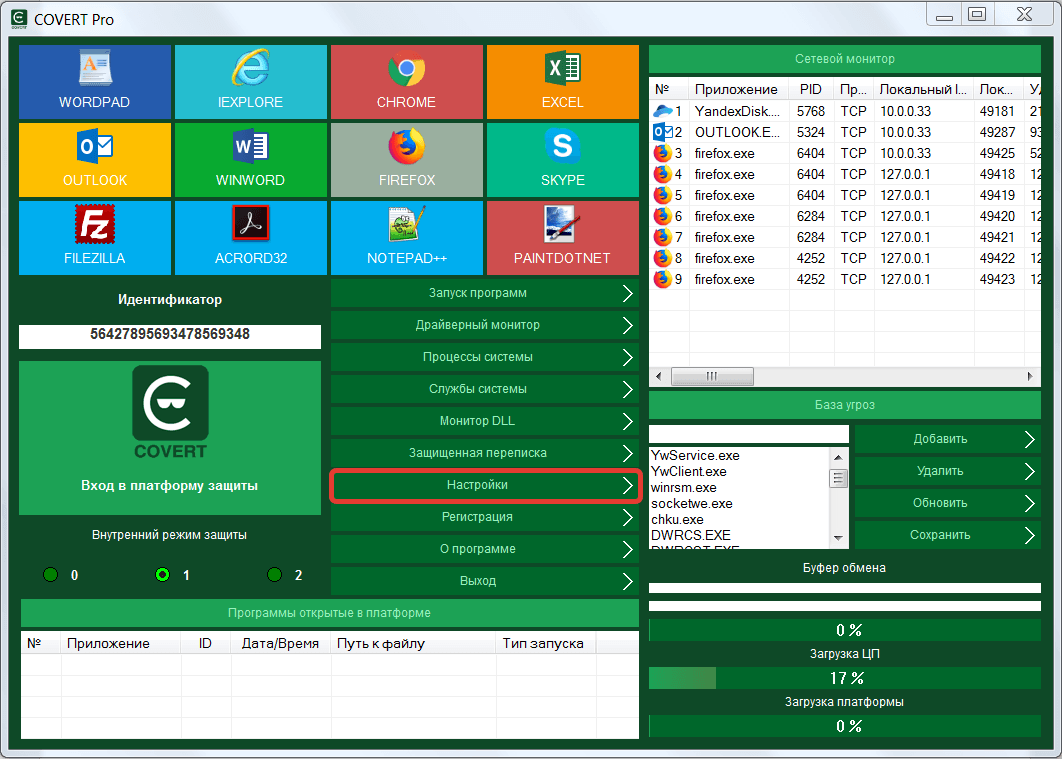The image size is (1062, 759).
Task: Open Службы системы menu item
Action: 485,389
